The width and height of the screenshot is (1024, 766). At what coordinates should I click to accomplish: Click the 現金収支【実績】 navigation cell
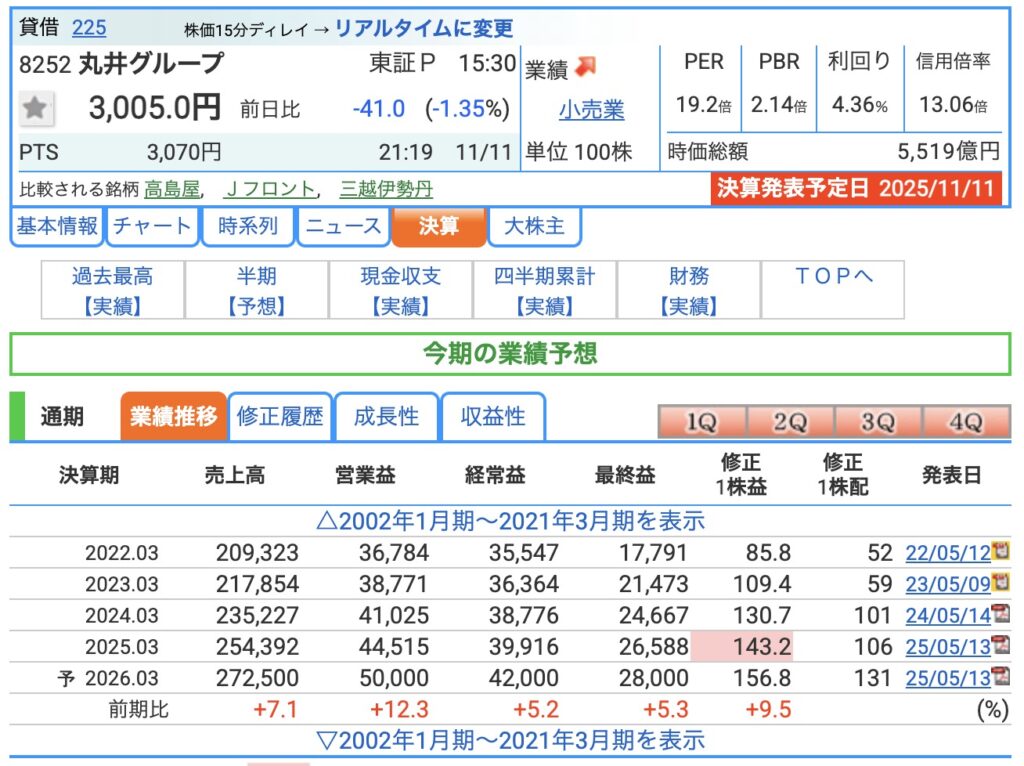coord(401,290)
